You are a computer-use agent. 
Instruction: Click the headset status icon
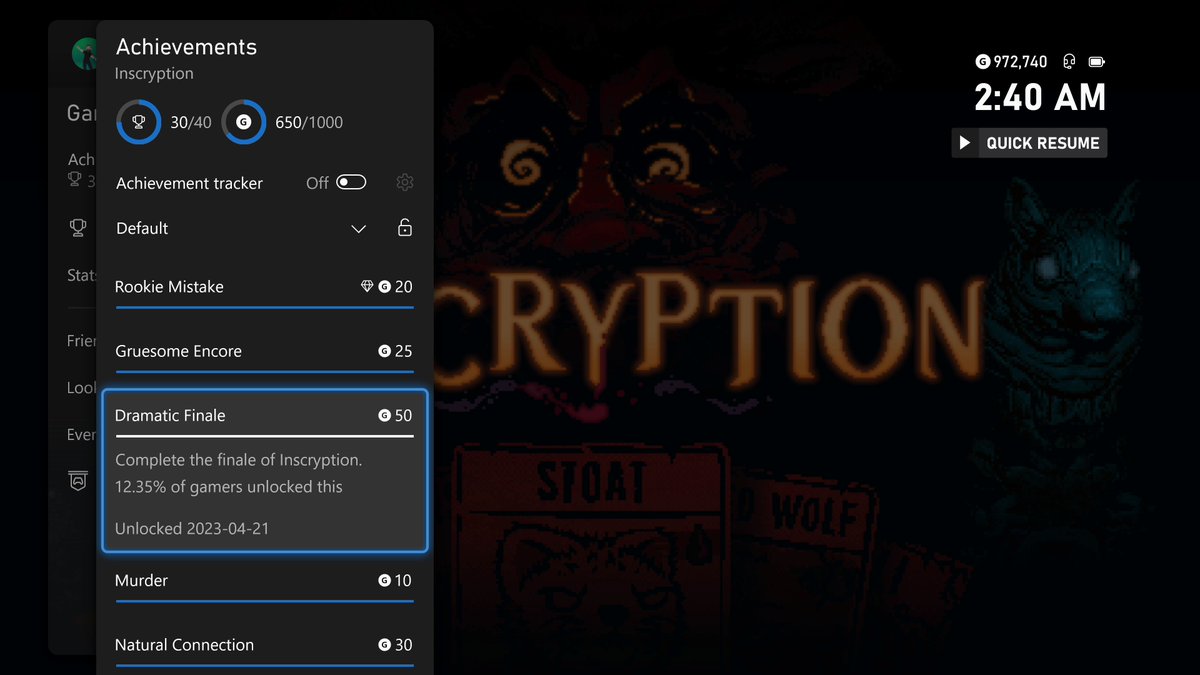pos(1069,62)
